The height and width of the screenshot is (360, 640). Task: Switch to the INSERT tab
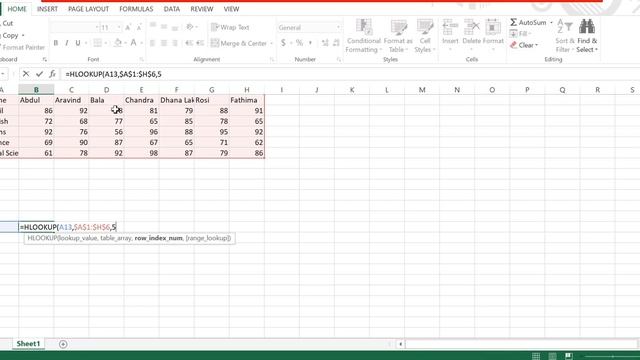pyautogui.click(x=47, y=9)
